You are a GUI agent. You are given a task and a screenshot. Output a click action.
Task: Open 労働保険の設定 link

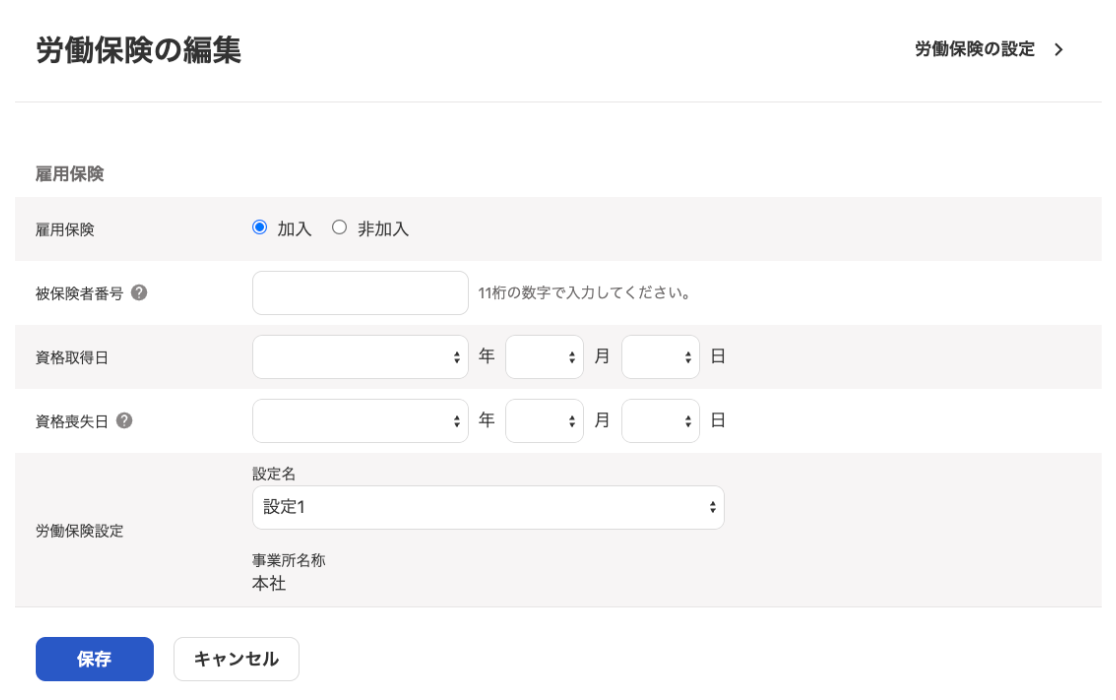click(974, 49)
